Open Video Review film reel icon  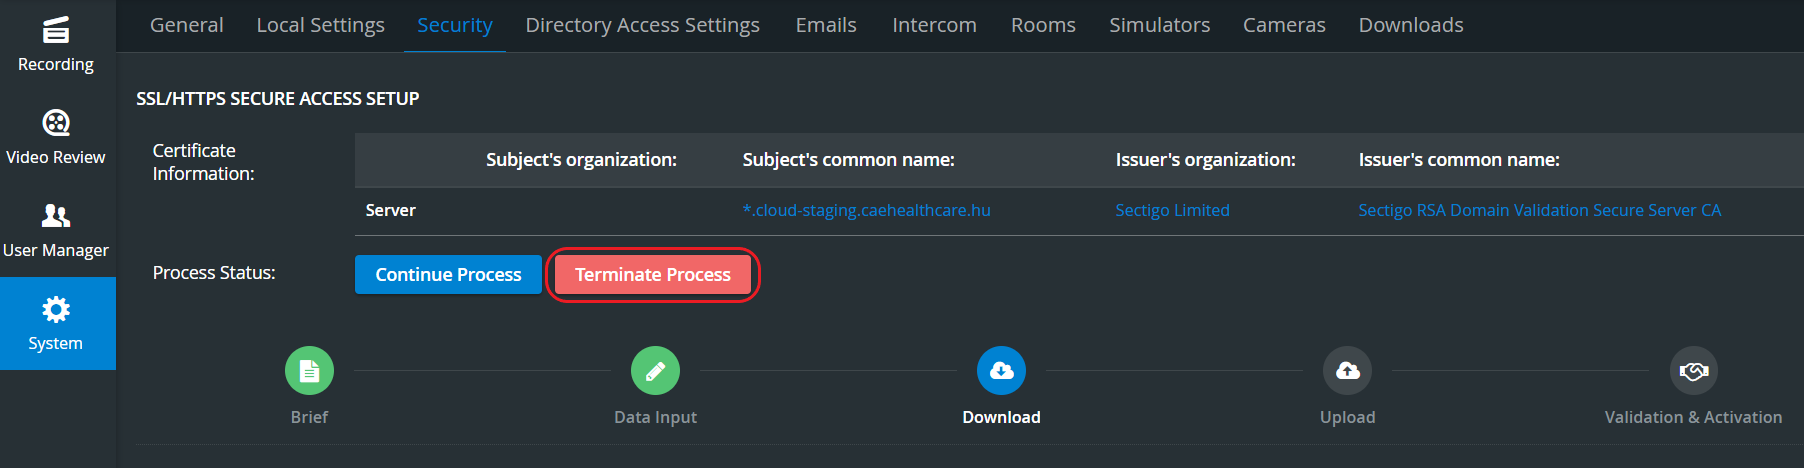pyautogui.click(x=56, y=123)
